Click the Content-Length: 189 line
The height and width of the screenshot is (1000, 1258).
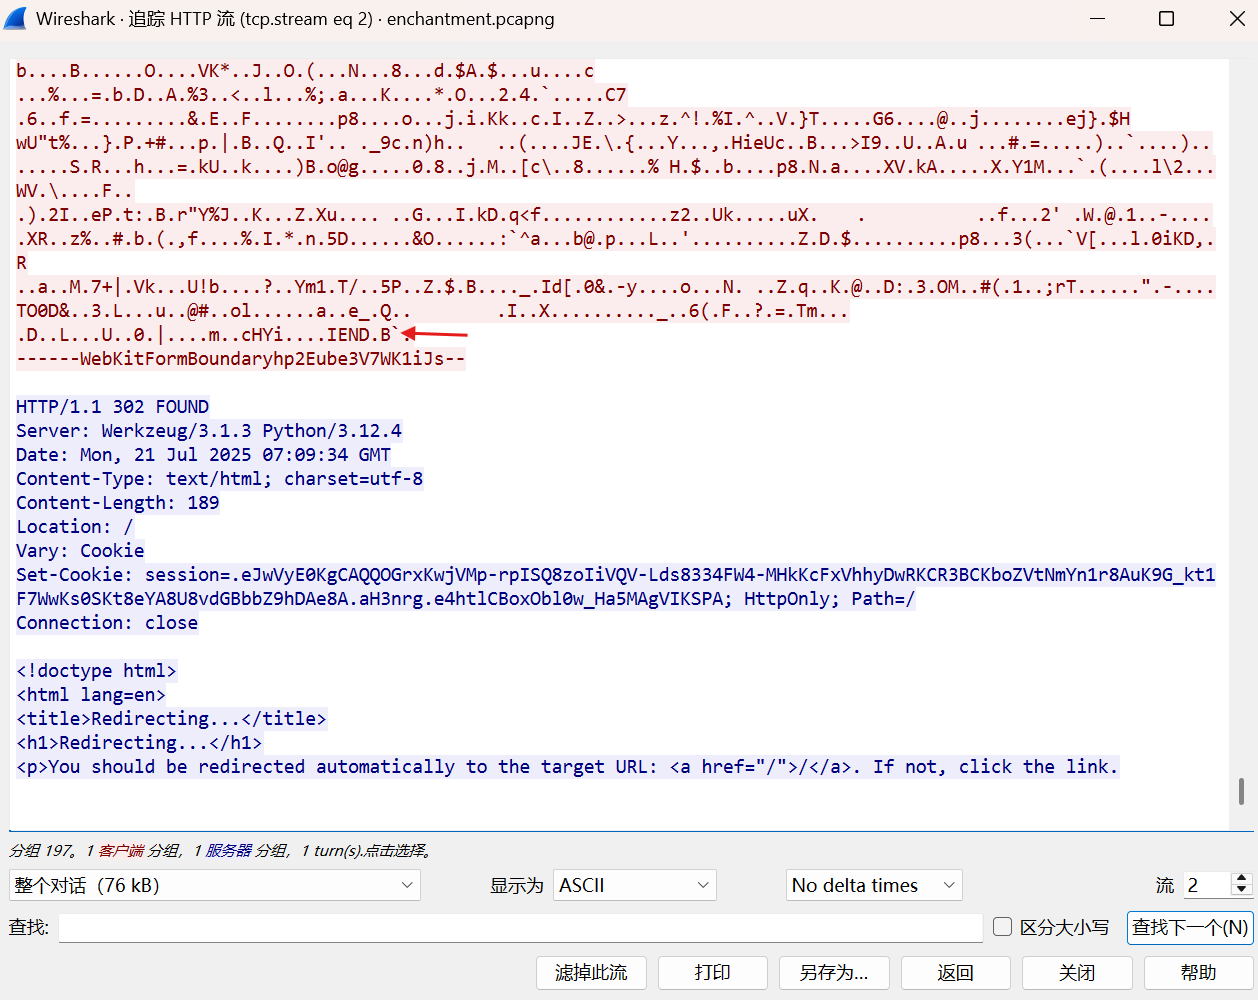(118, 503)
